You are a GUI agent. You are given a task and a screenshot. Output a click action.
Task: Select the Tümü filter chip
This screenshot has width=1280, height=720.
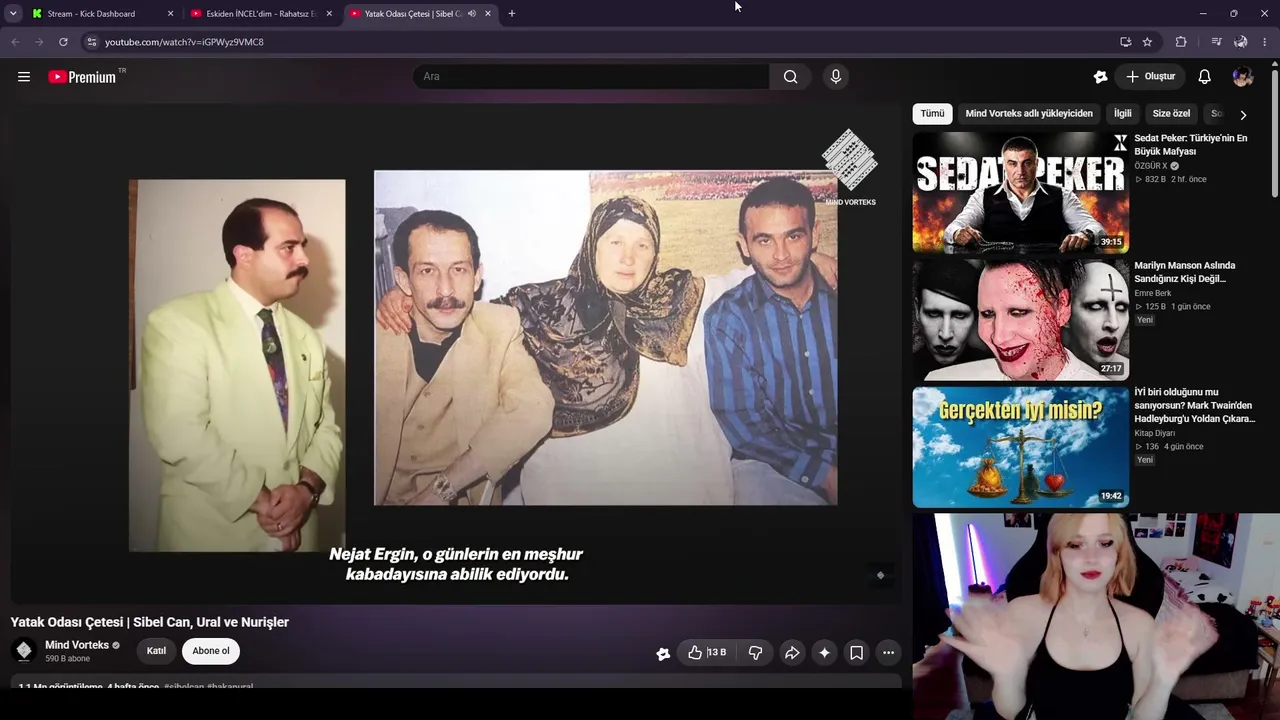[932, 114]
